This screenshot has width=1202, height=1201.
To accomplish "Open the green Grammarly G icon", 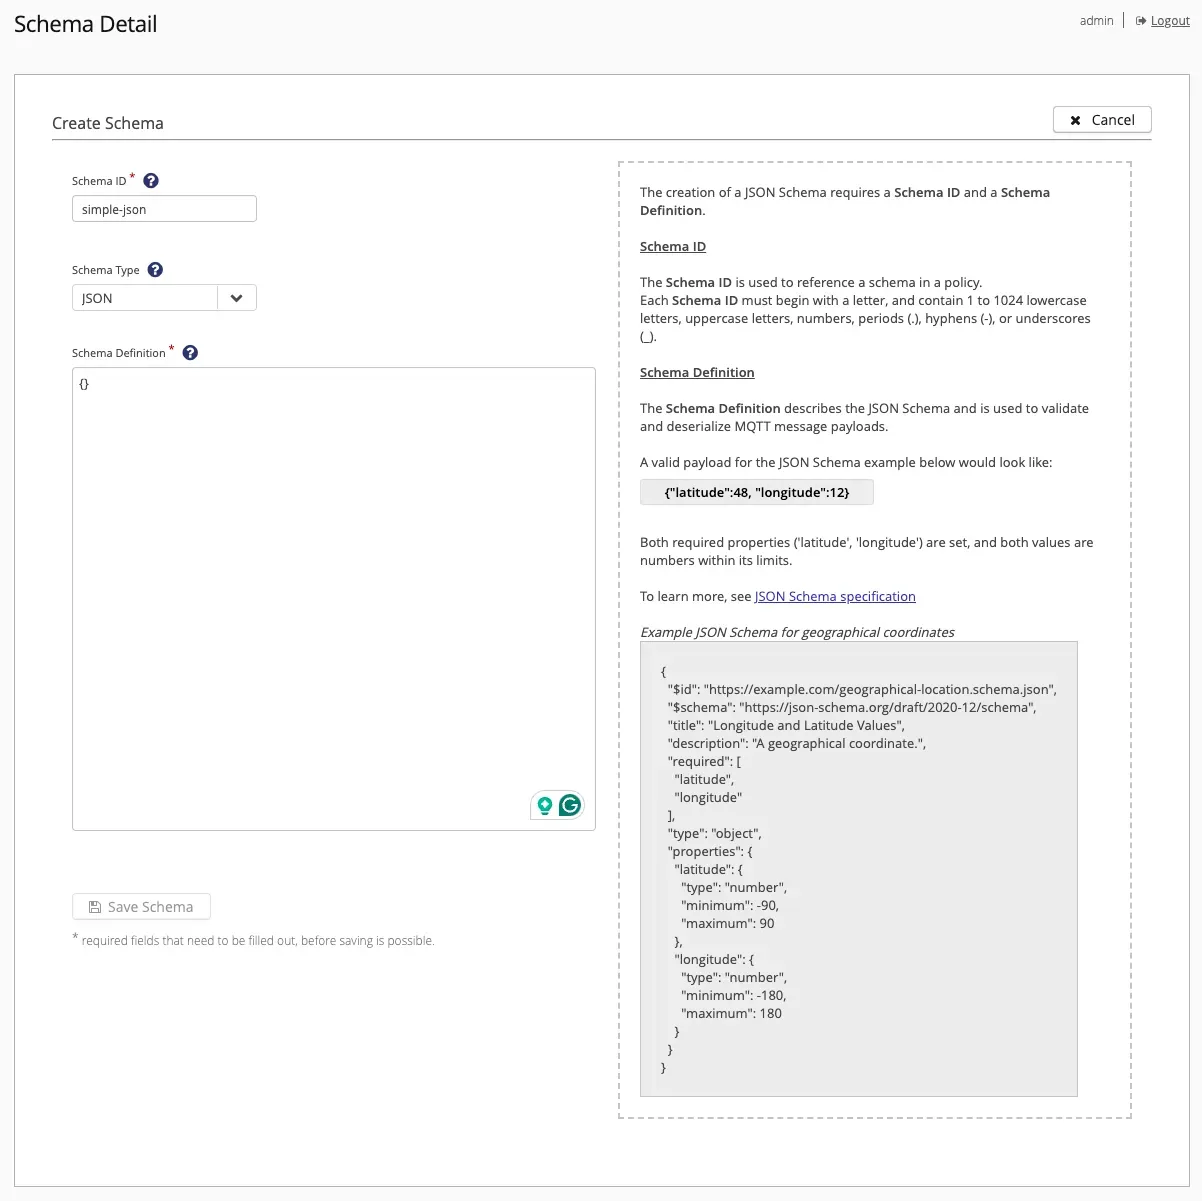I will pyautogui.click(x=570, y=805).
